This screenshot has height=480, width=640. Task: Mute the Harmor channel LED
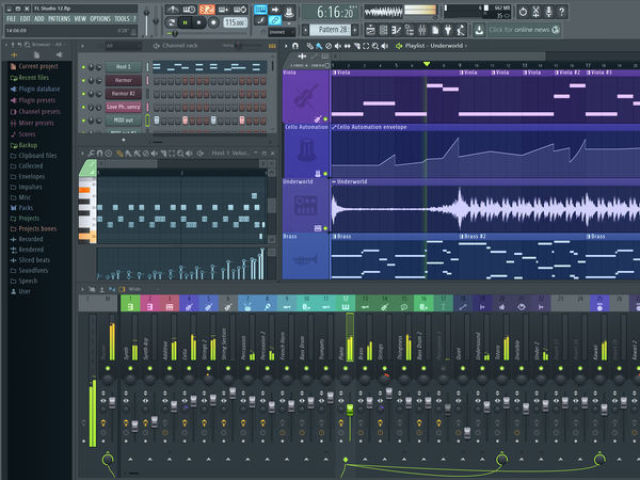84,80
